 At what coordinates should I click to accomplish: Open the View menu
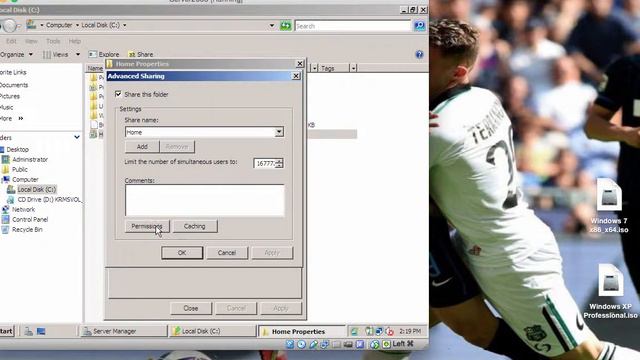[31, 41]
